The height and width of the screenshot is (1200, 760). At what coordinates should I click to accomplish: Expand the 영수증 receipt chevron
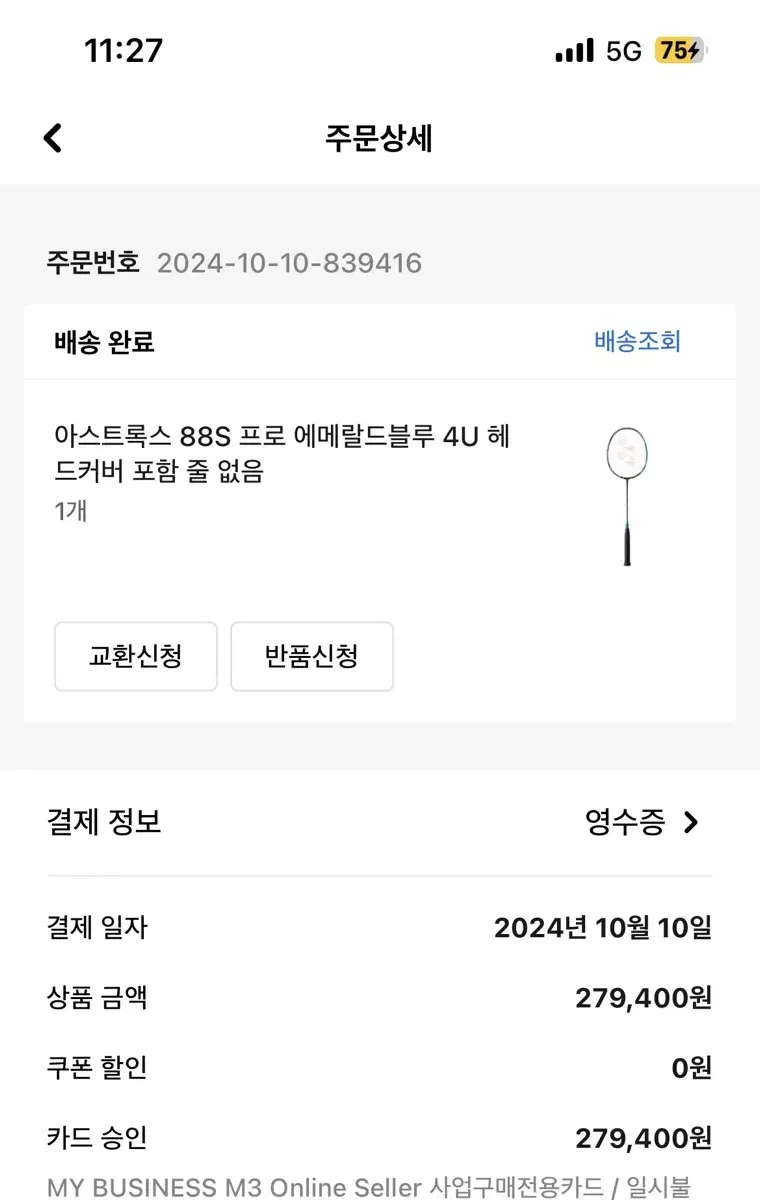click(691, 823)
